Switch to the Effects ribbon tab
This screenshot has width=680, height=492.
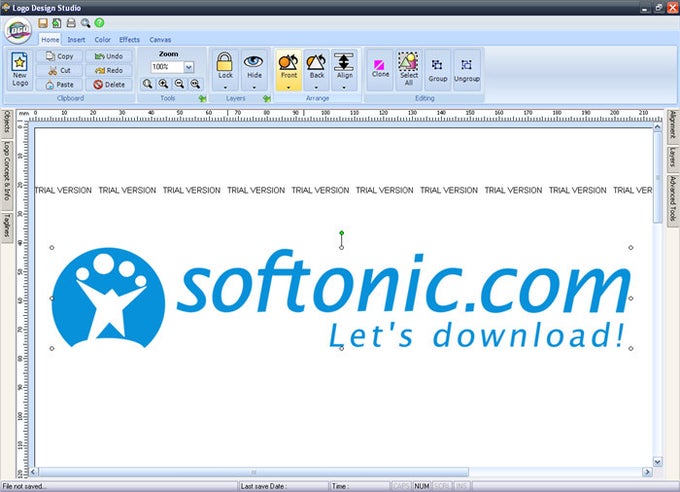point(129,39)
